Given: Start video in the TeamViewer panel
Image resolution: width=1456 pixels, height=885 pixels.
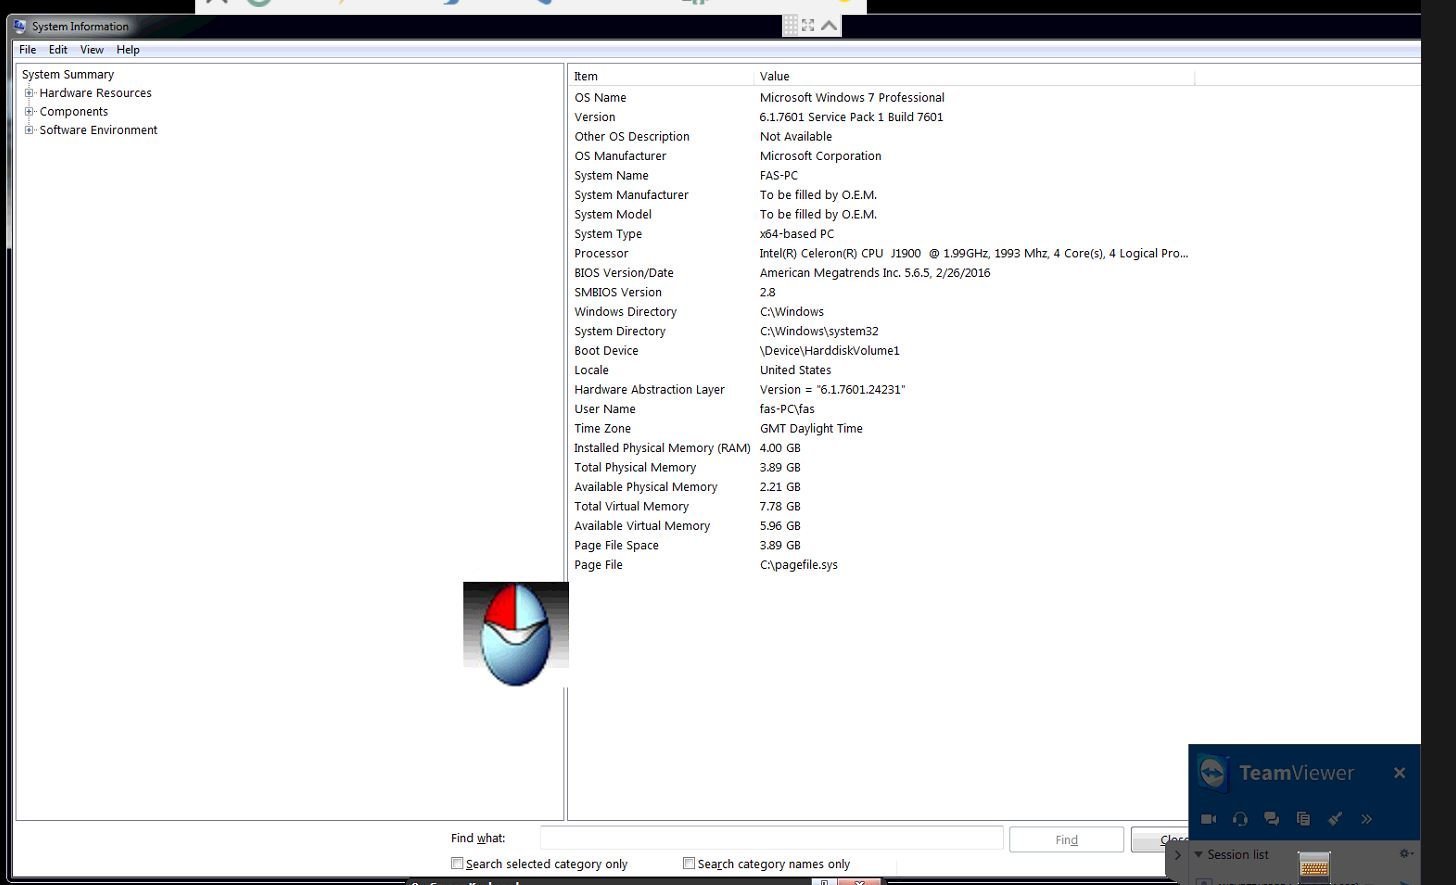Looking at the screenshot, I should coord(1208,819).
